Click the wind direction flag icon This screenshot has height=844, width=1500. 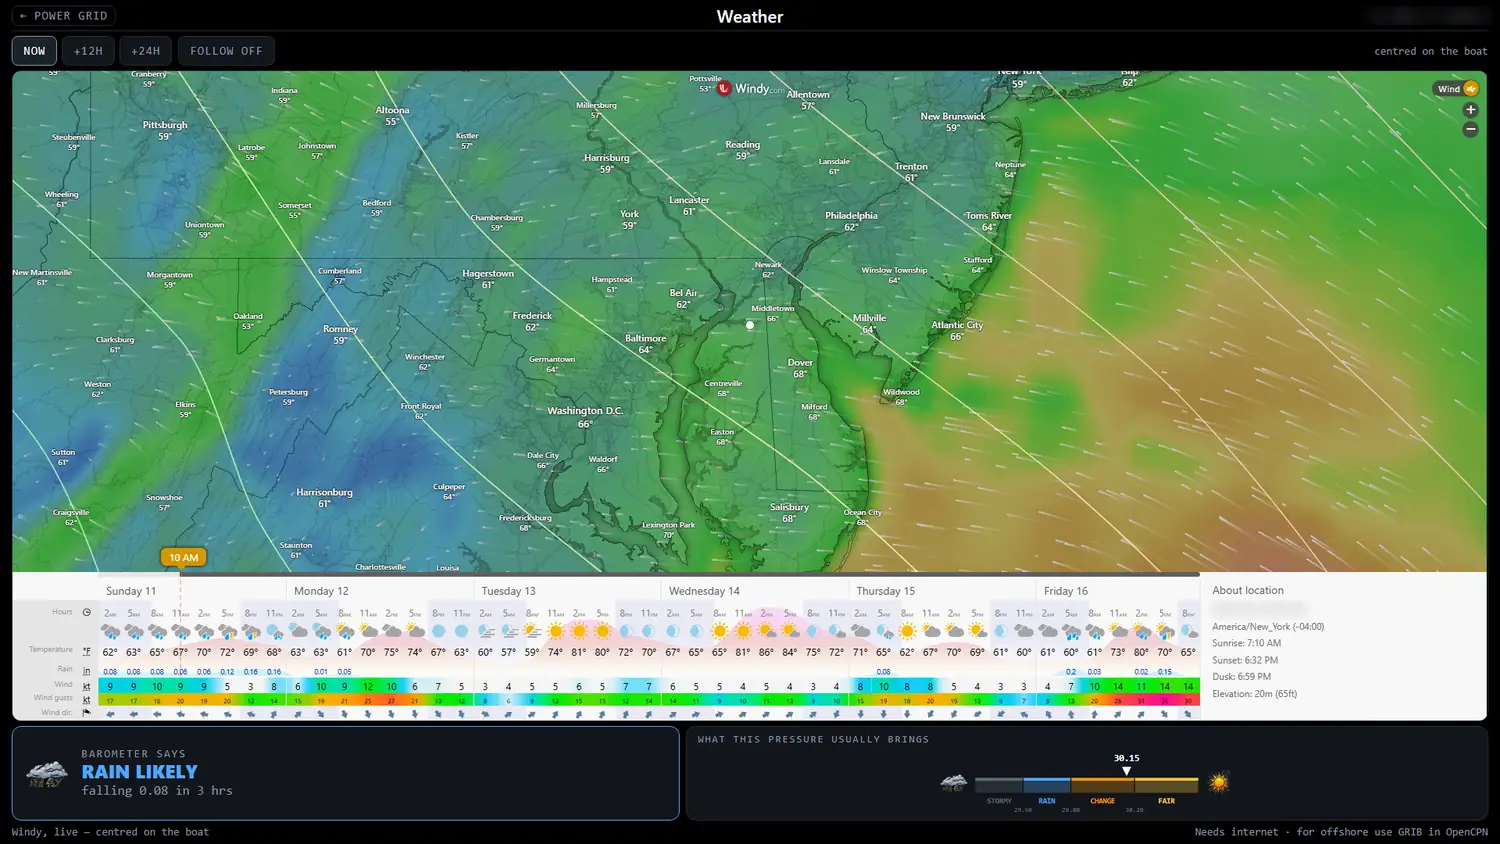(87, 713)
